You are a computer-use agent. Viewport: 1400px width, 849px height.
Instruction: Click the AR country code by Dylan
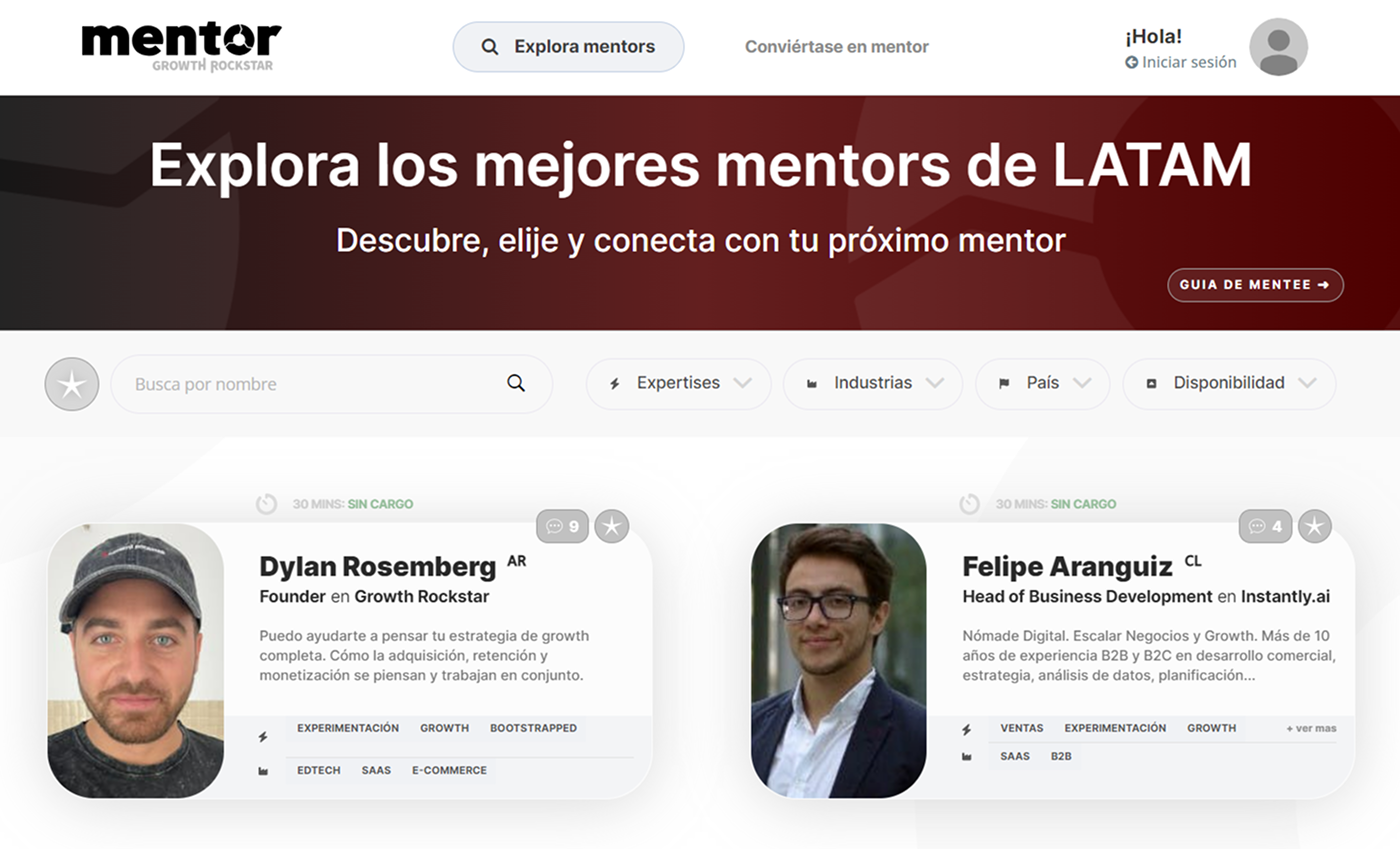coord(516,561)
